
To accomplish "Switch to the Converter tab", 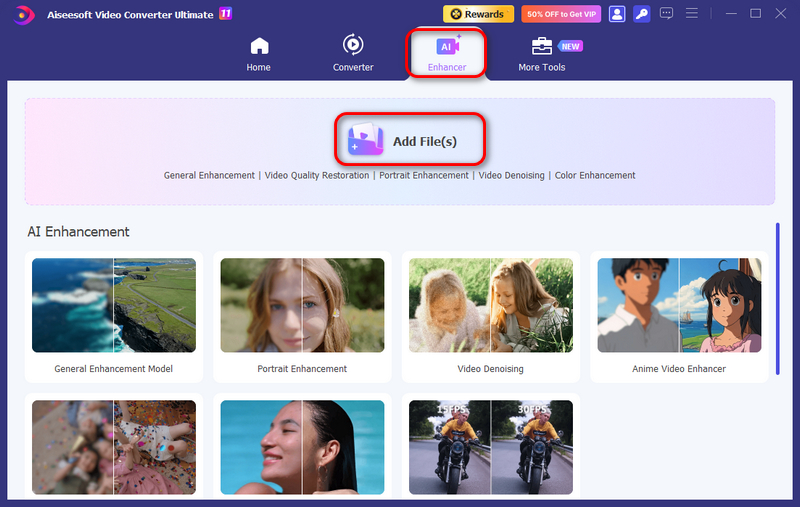I will (353, 55).
